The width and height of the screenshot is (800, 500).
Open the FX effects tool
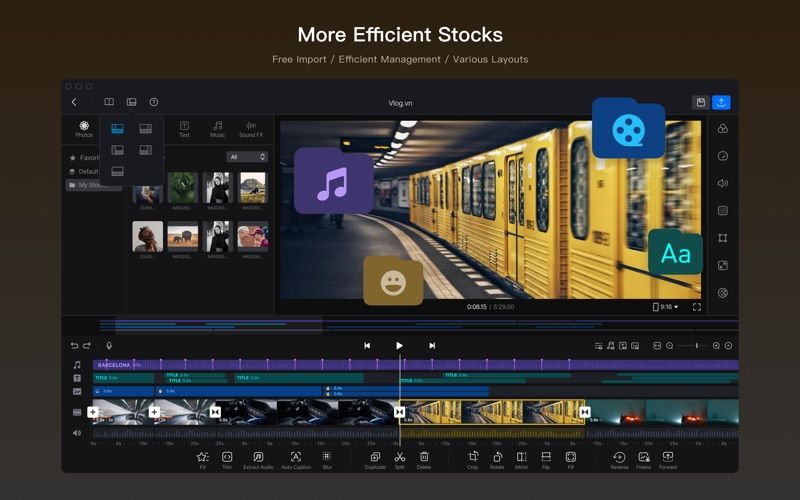point(203,460)
